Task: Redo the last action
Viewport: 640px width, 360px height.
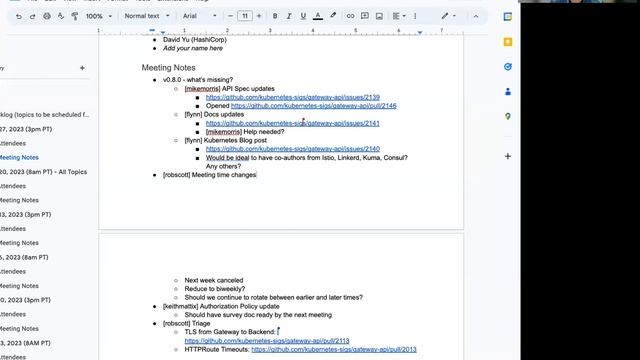Action: click(33, 16)
